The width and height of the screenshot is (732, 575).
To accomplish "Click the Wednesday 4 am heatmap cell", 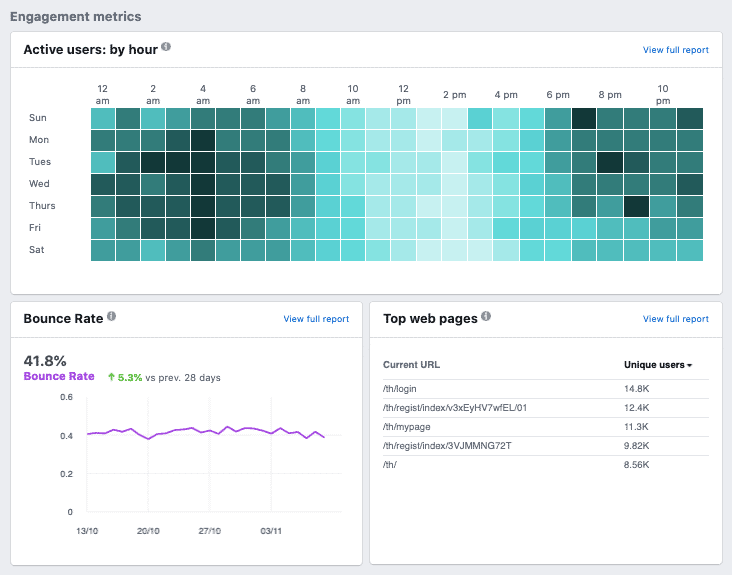I will click(x=203, y=184).
